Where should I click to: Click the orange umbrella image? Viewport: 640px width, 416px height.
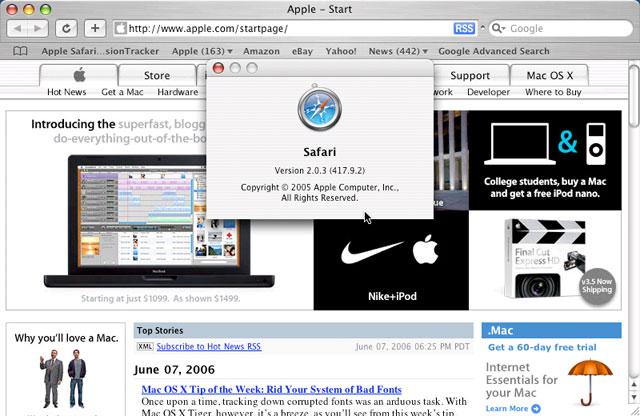[x=590, y=381]
